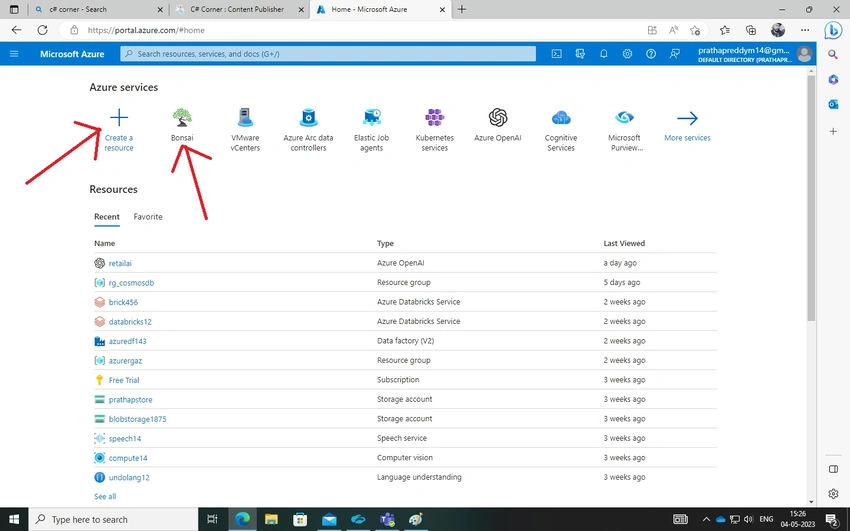
Task: Switch to C# Corner Content Publisher tab
Action: [240, 9]
